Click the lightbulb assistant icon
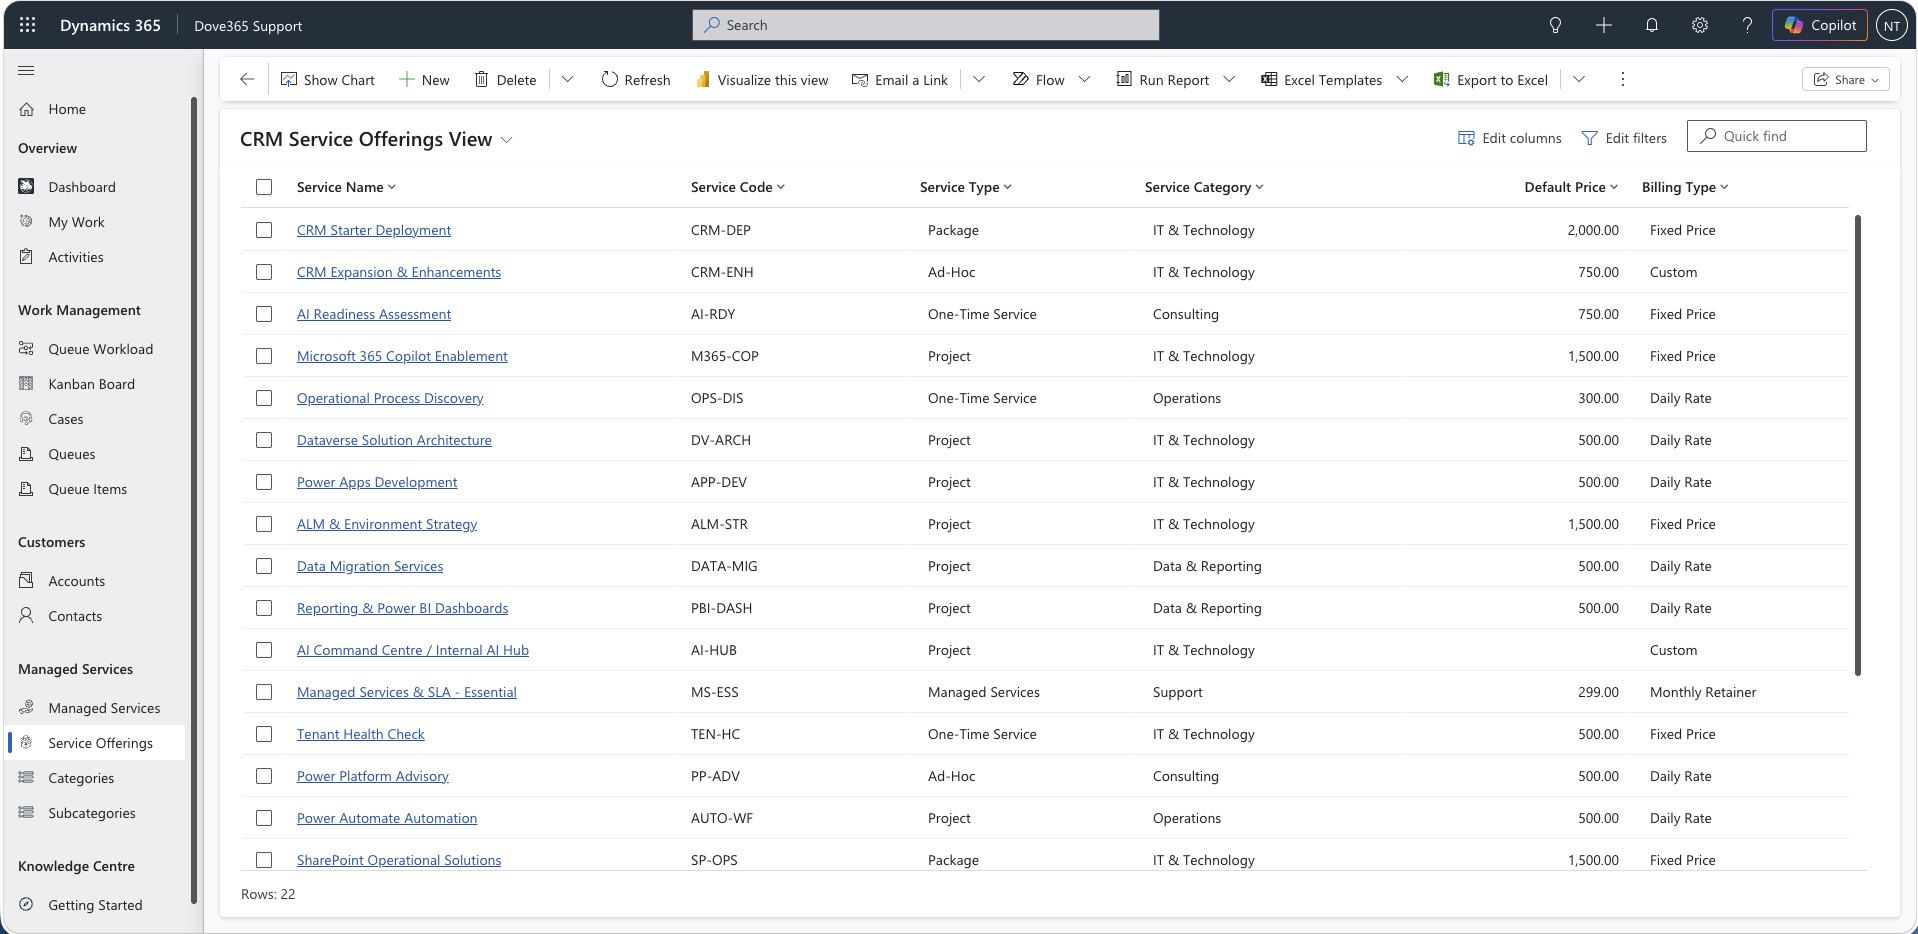The height and width of the screenshot is (934, 1918). click(1555, 25)
